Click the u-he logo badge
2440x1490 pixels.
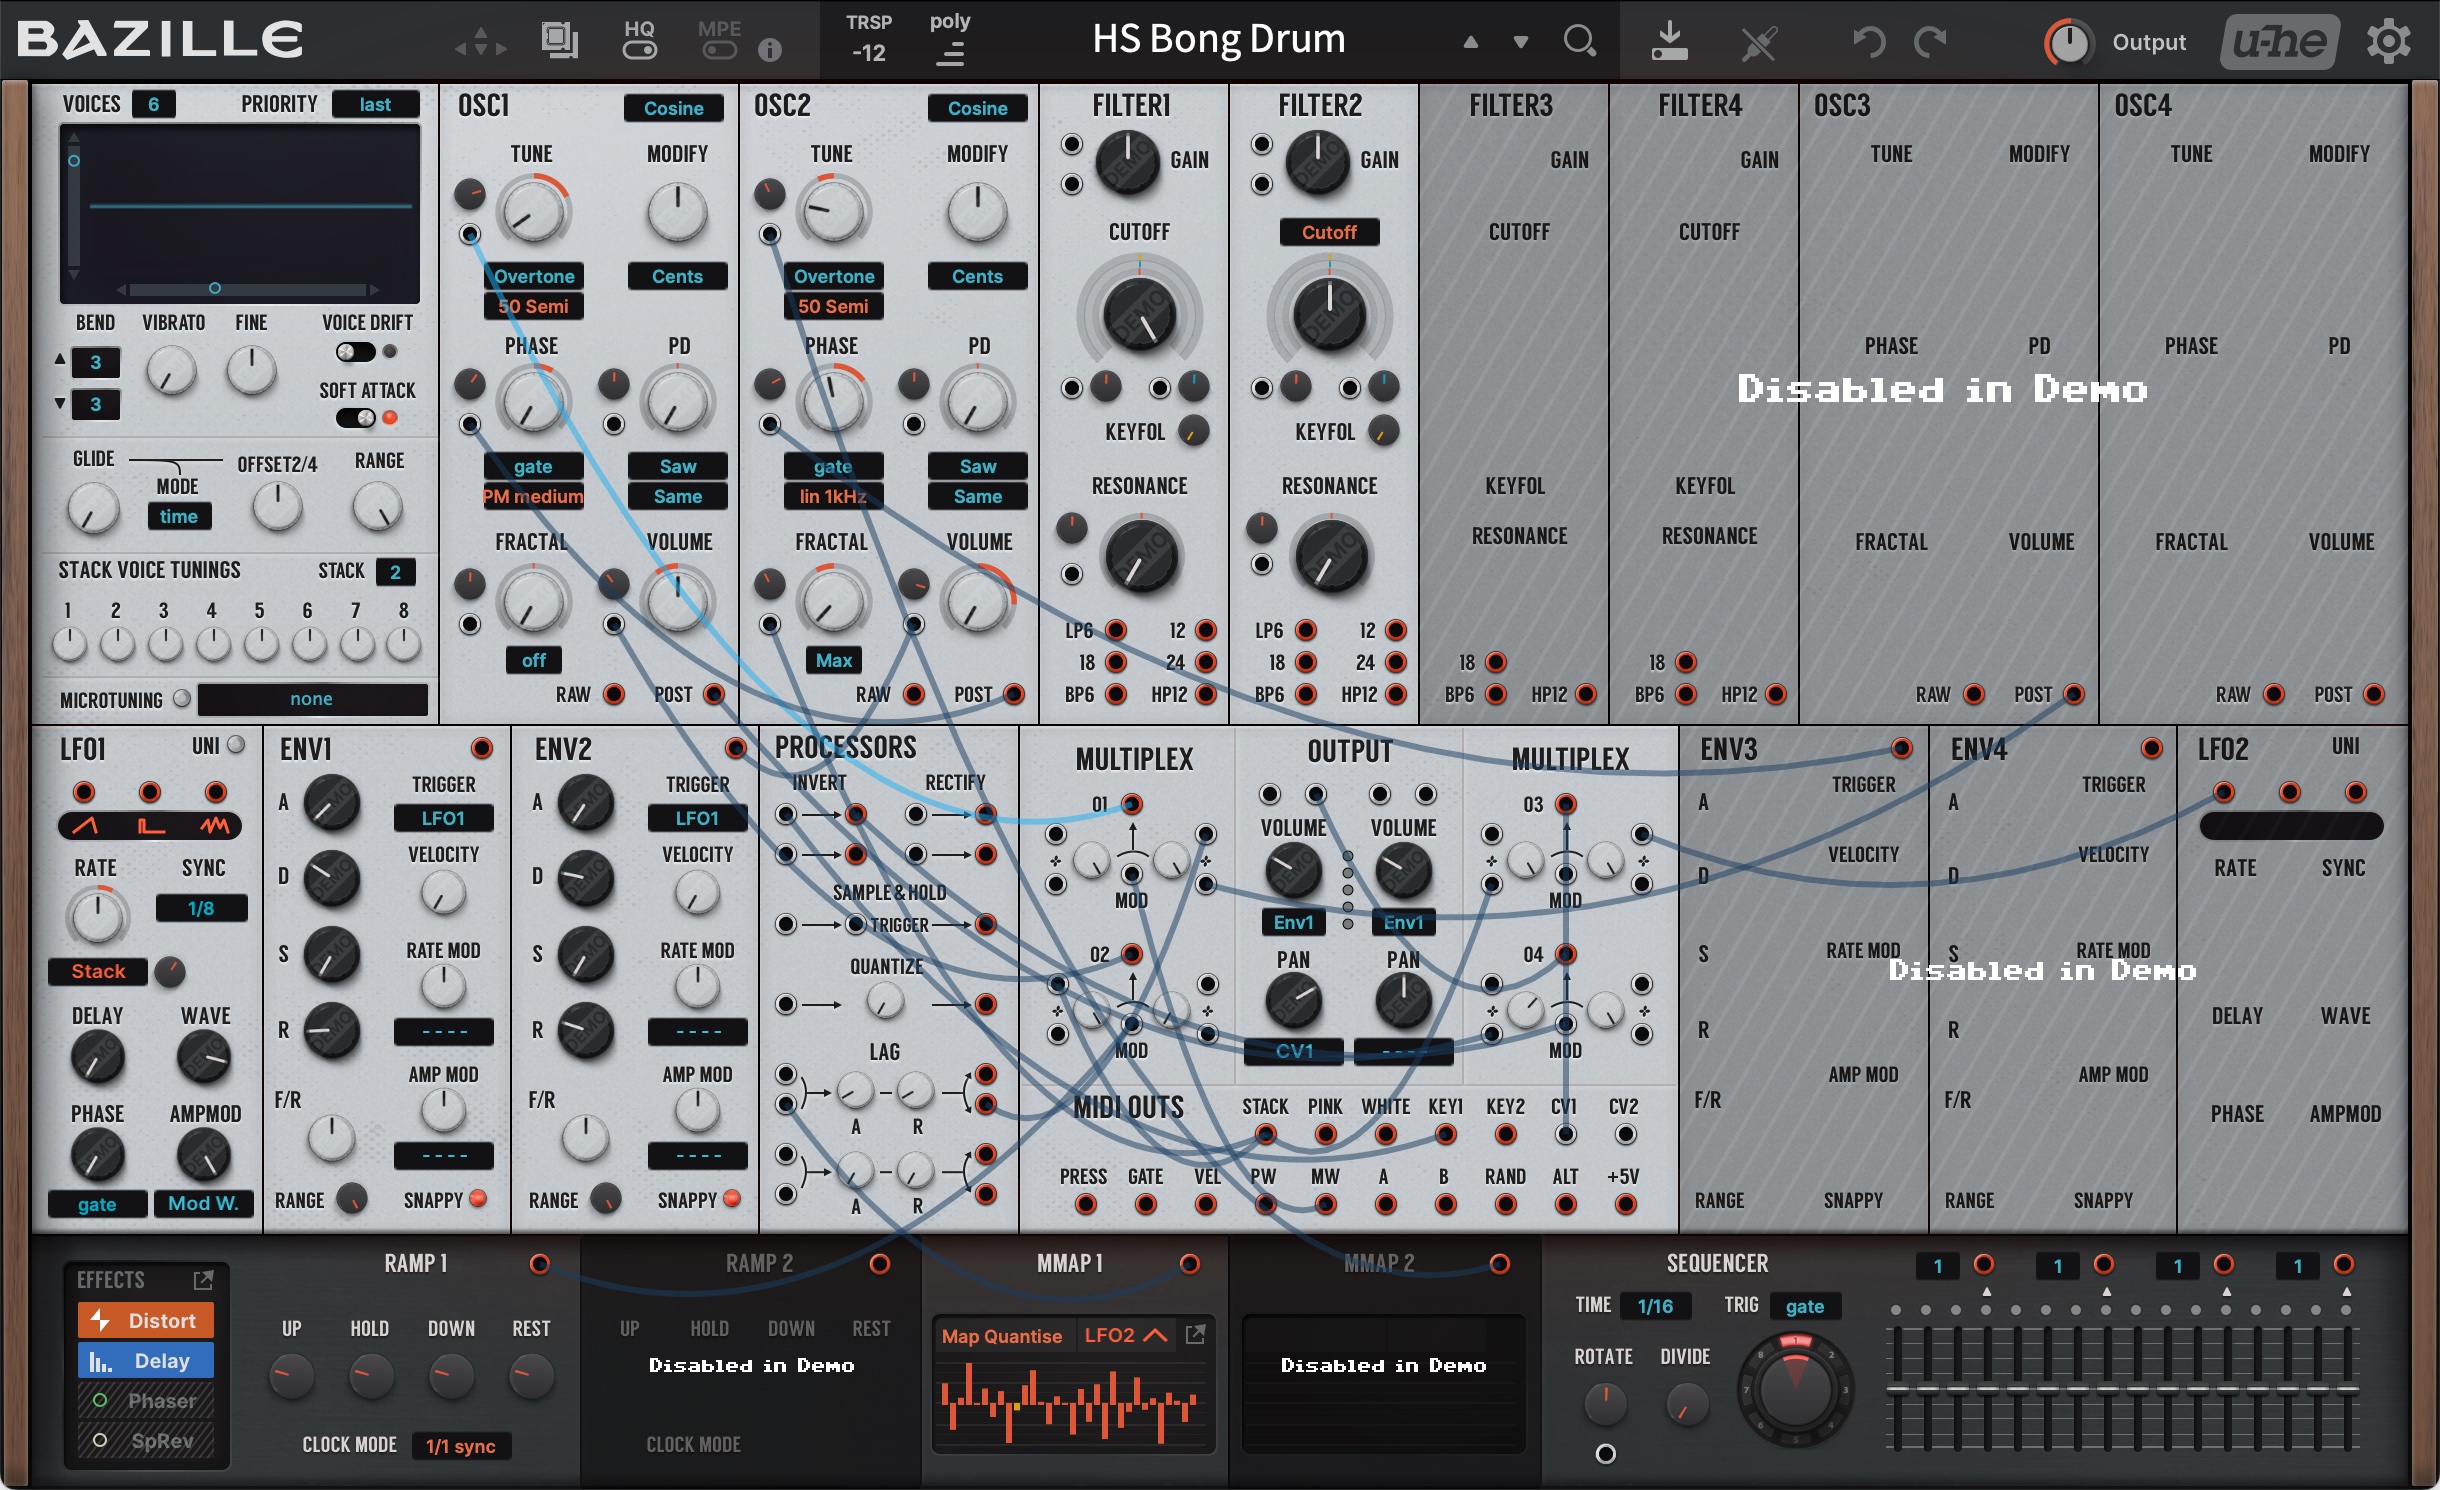click(2280, 41)
